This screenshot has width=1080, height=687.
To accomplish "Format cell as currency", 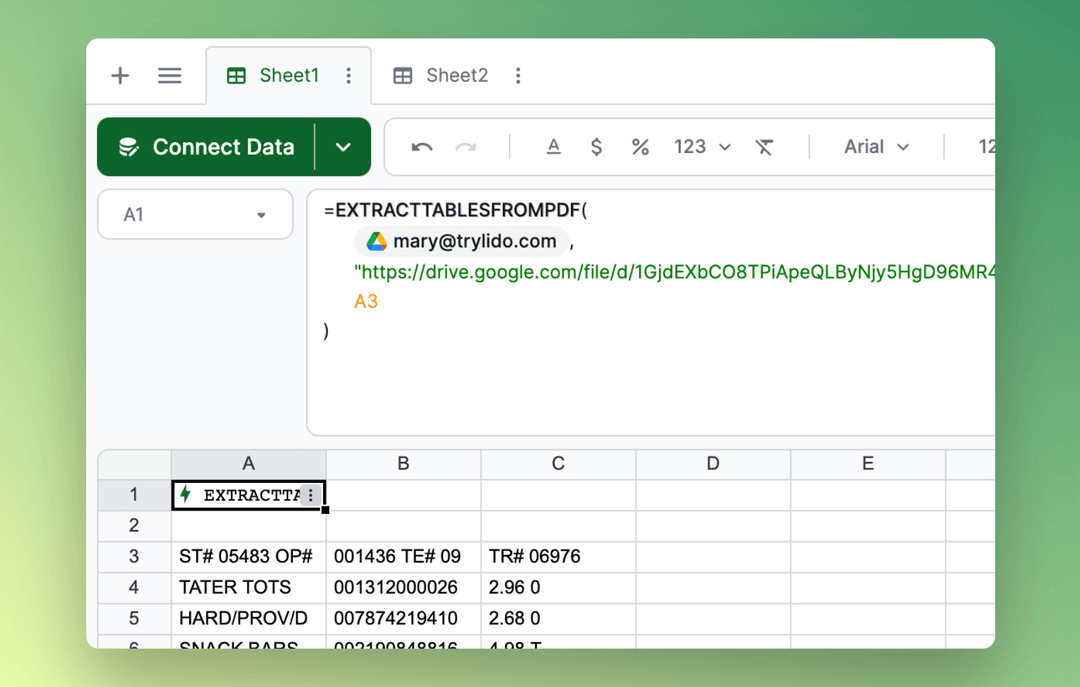I will (596, 147).
